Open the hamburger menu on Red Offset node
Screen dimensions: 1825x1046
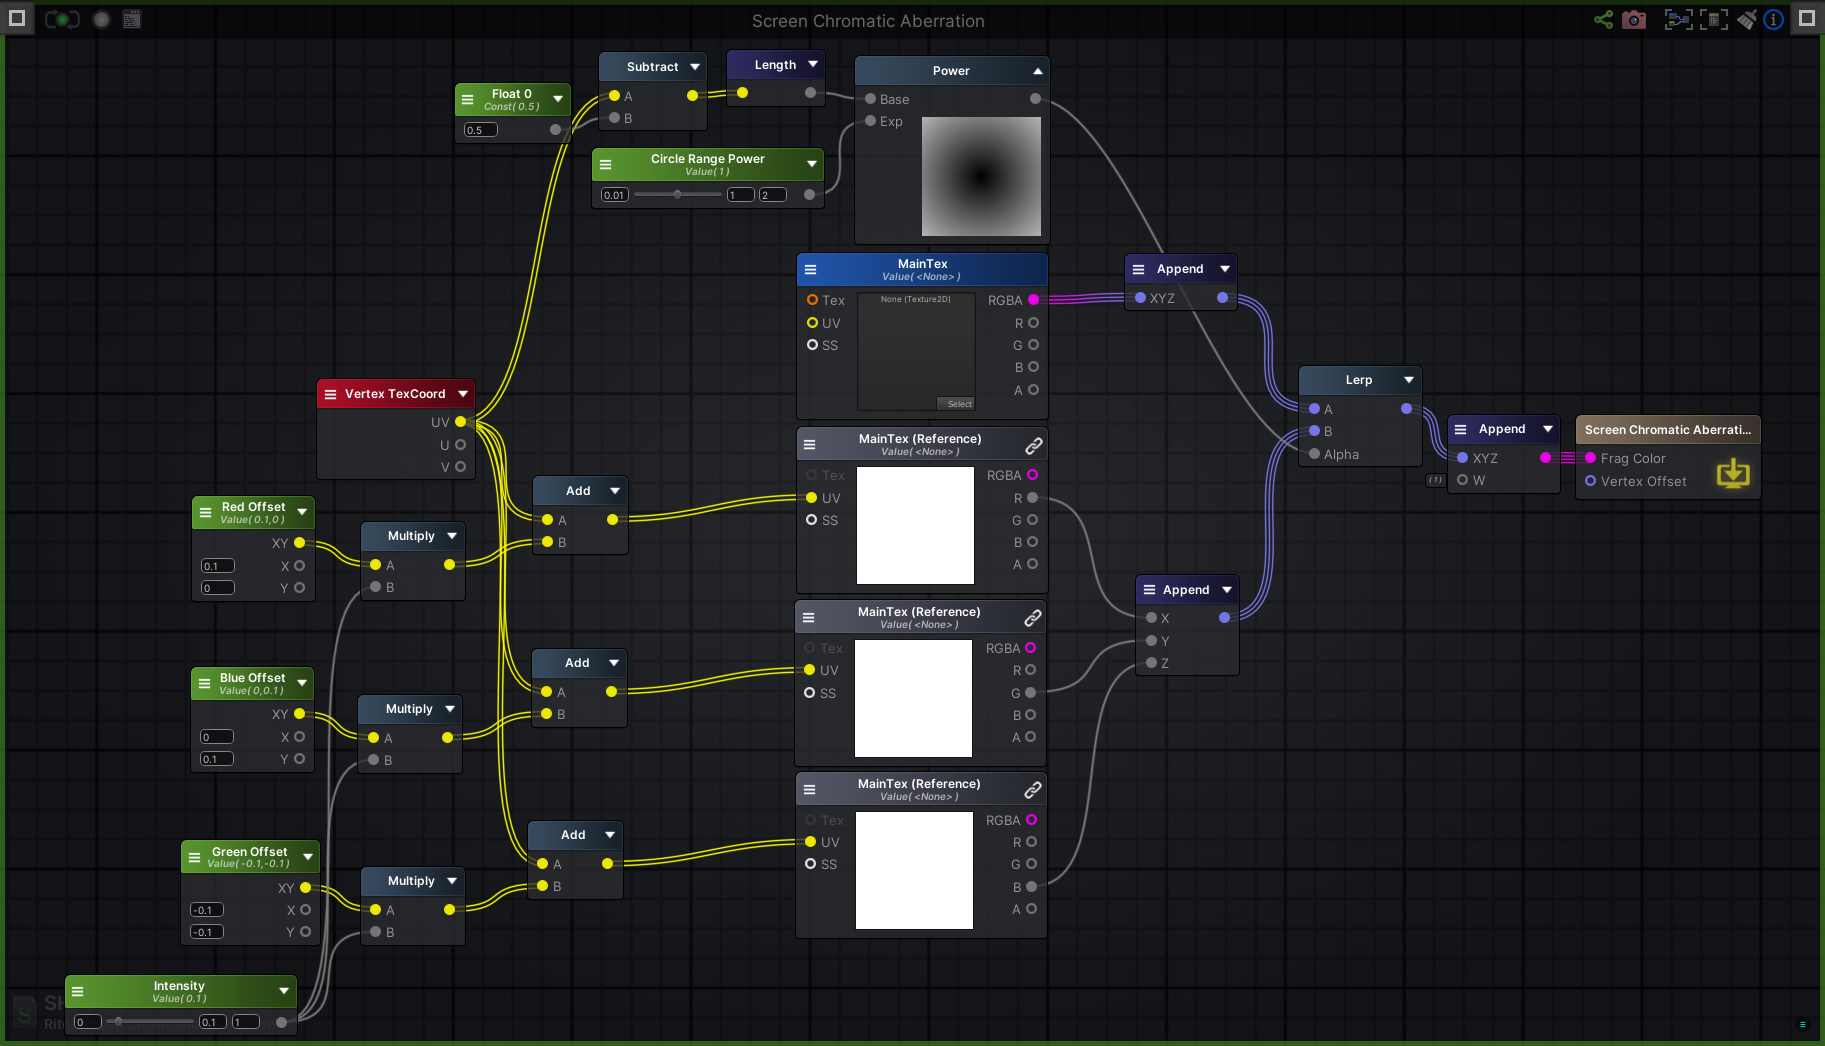205,511
